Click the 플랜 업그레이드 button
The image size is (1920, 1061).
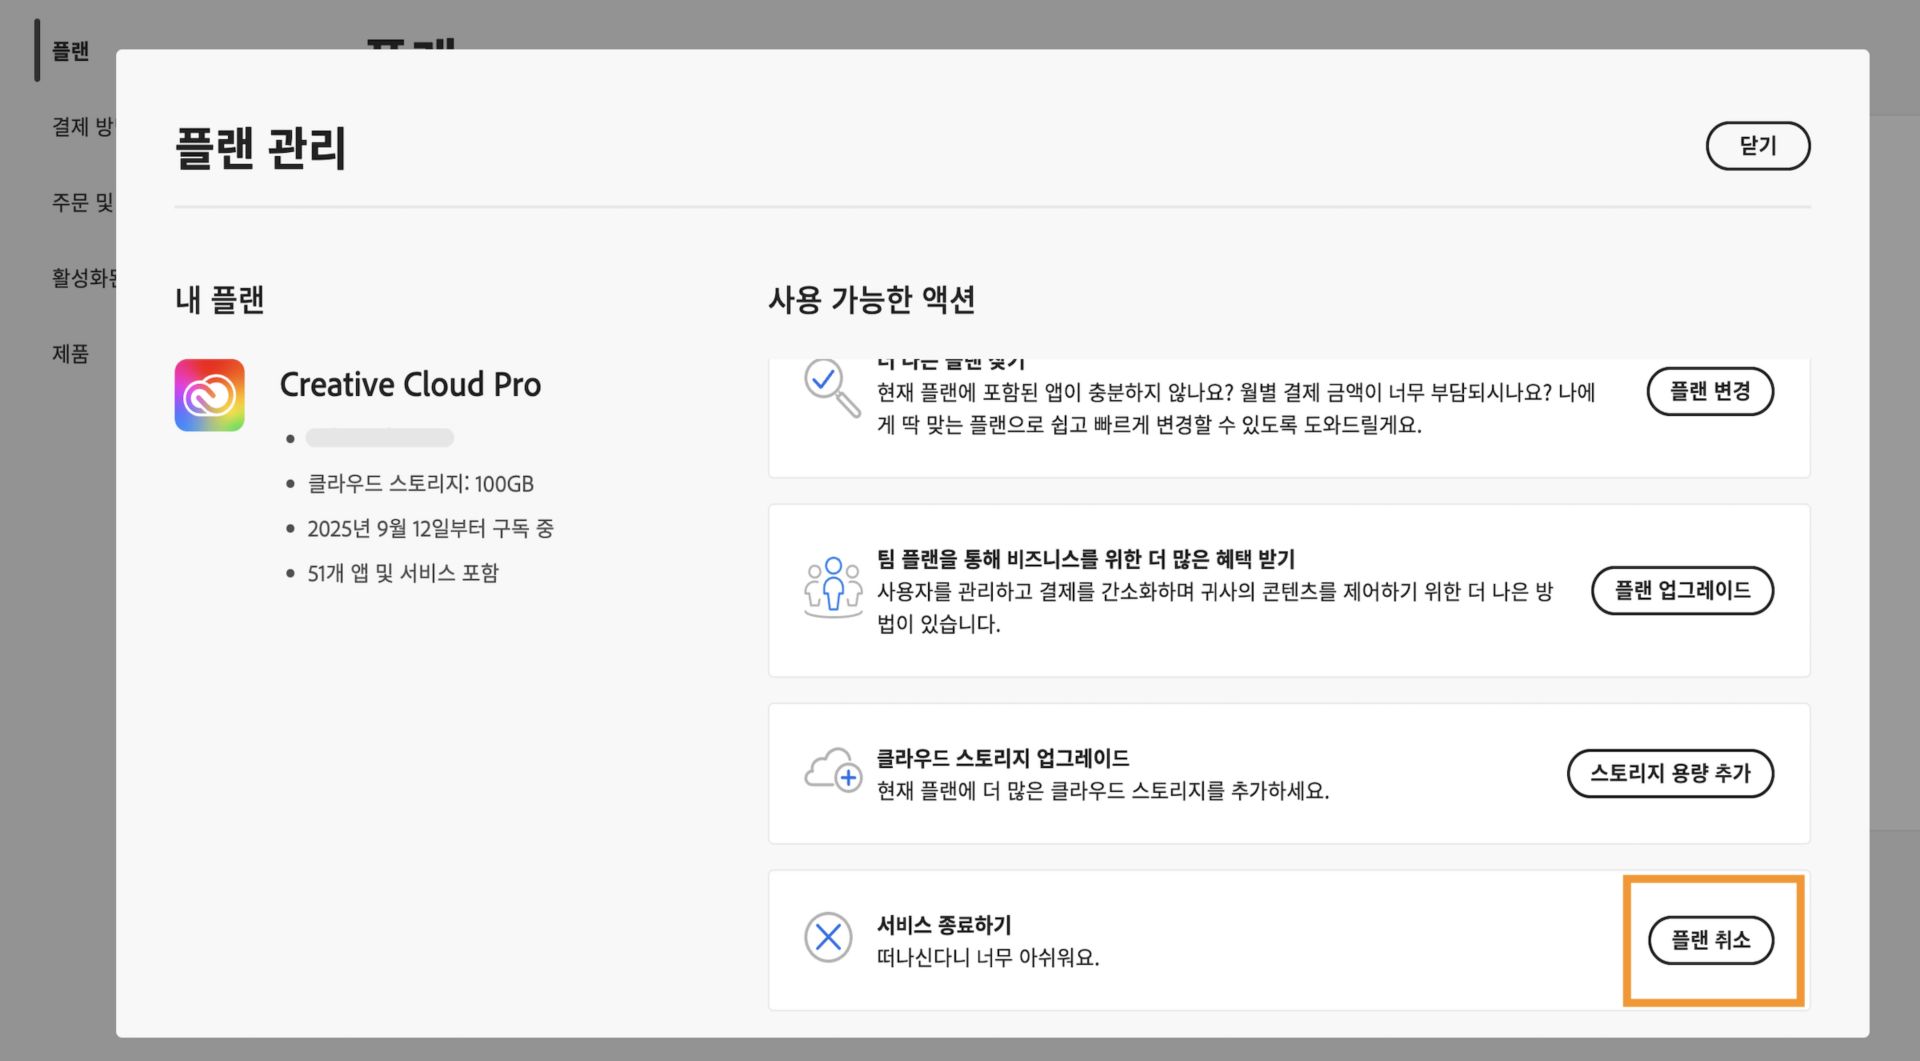(1682, 590)
